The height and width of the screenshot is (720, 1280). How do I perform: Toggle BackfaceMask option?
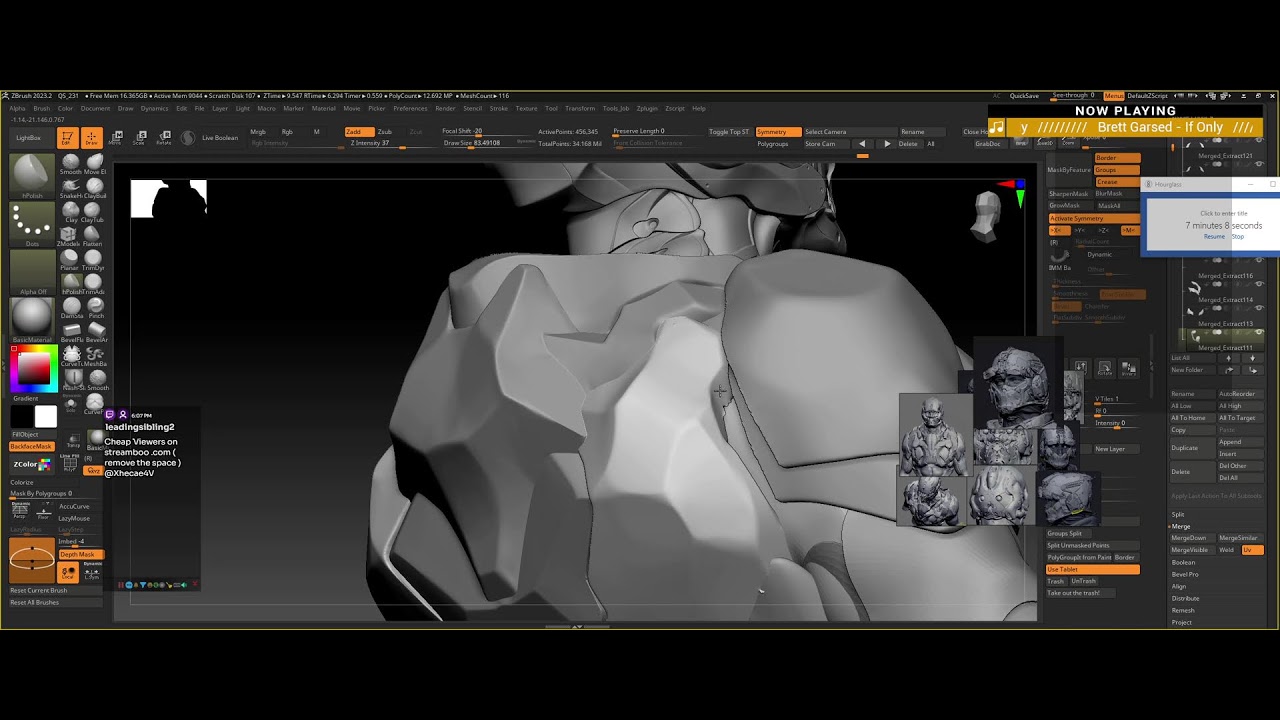31,446
